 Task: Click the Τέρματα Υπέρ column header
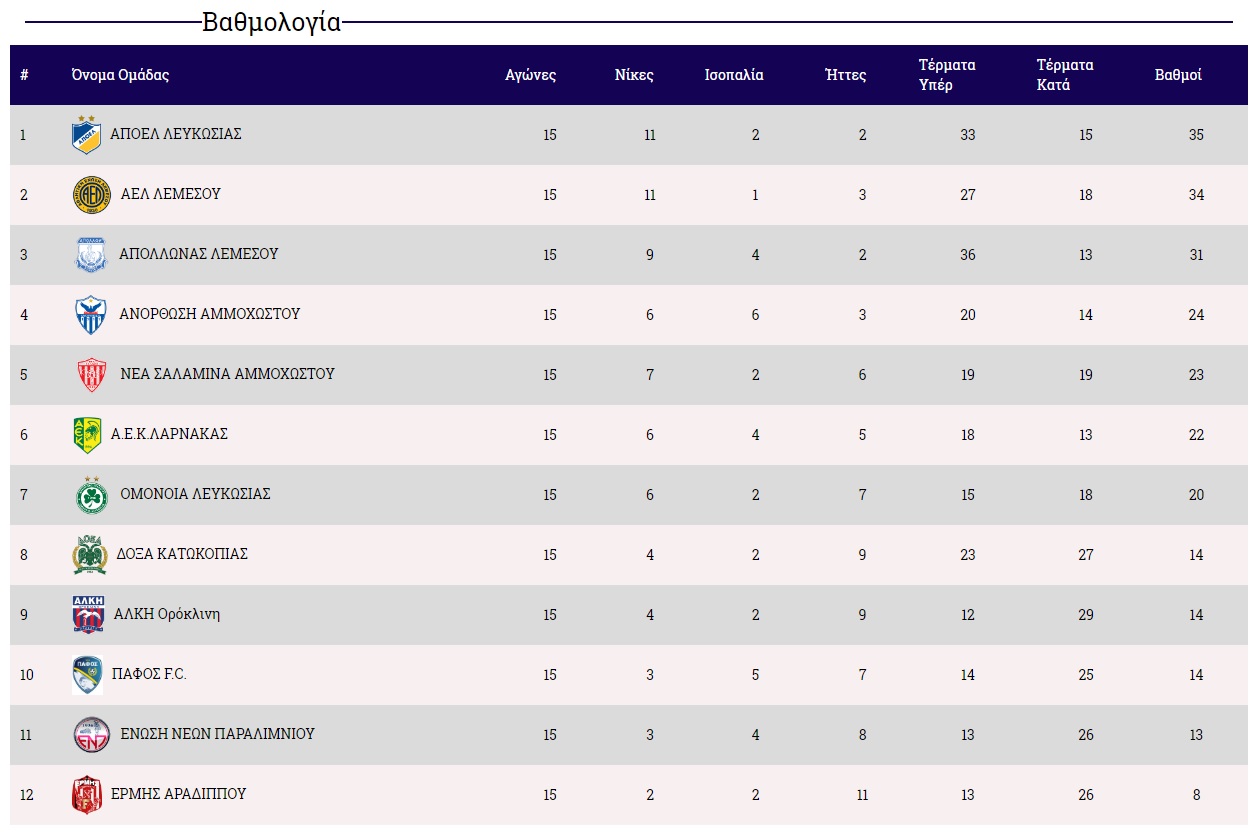click(x=947, y=75)
